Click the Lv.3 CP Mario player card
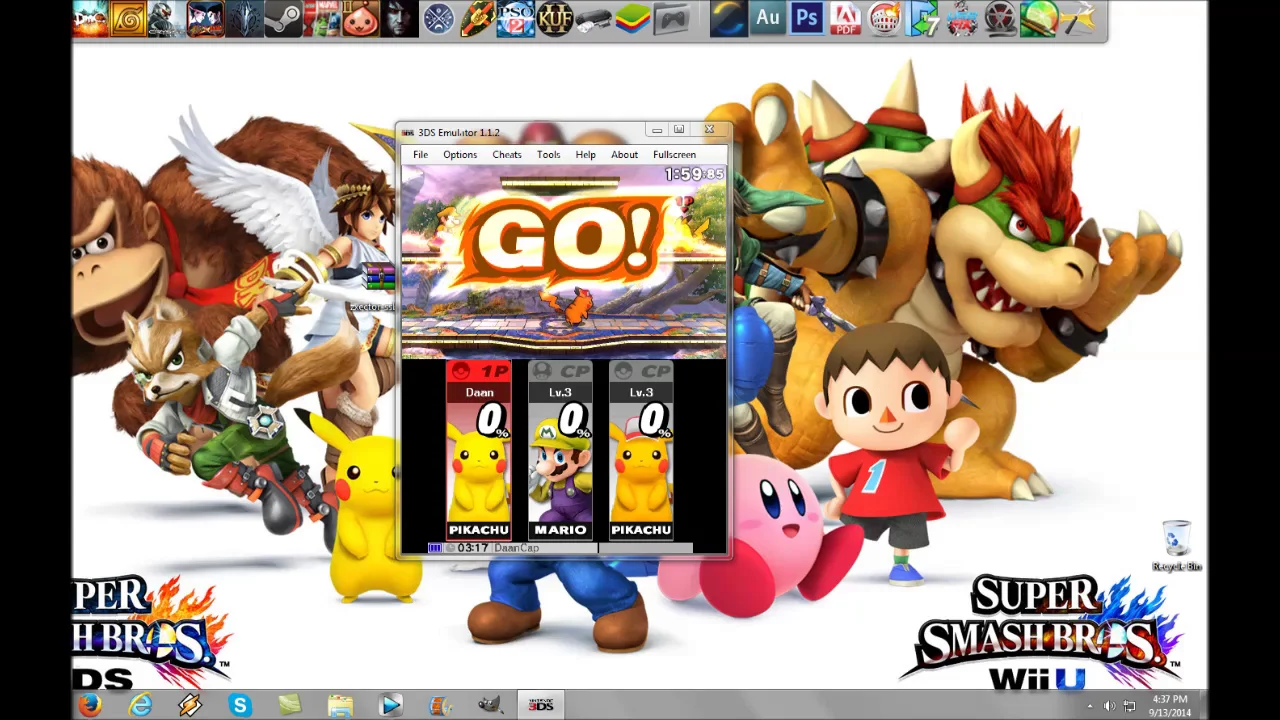Screen dimensions: 1280x720 click(560, 452)
